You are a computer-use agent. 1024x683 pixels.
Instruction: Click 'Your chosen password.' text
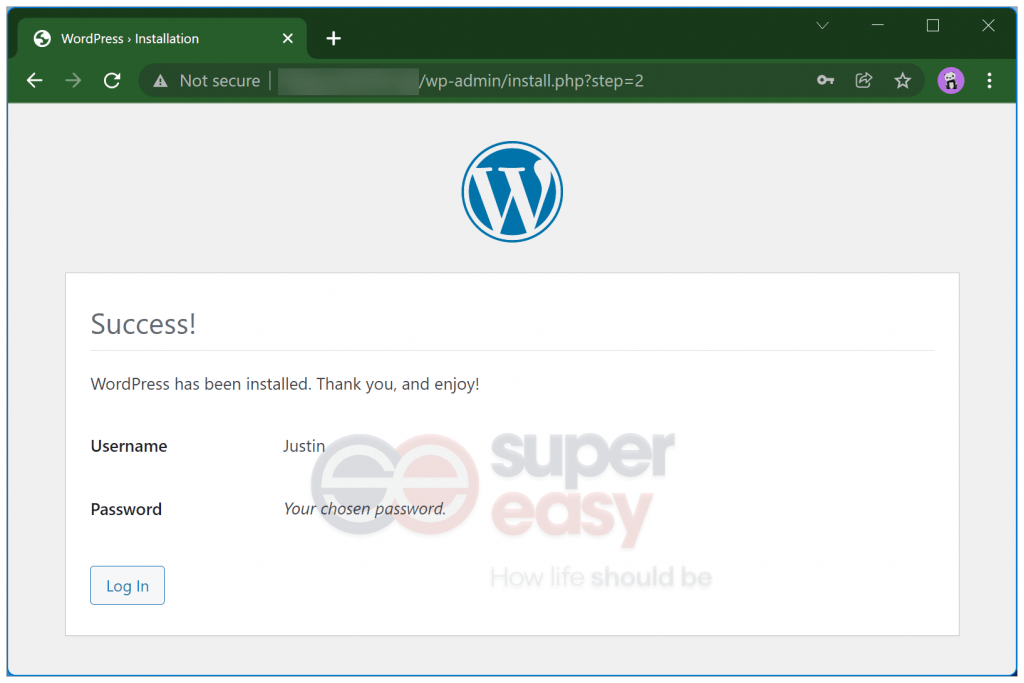coord(364,509)
